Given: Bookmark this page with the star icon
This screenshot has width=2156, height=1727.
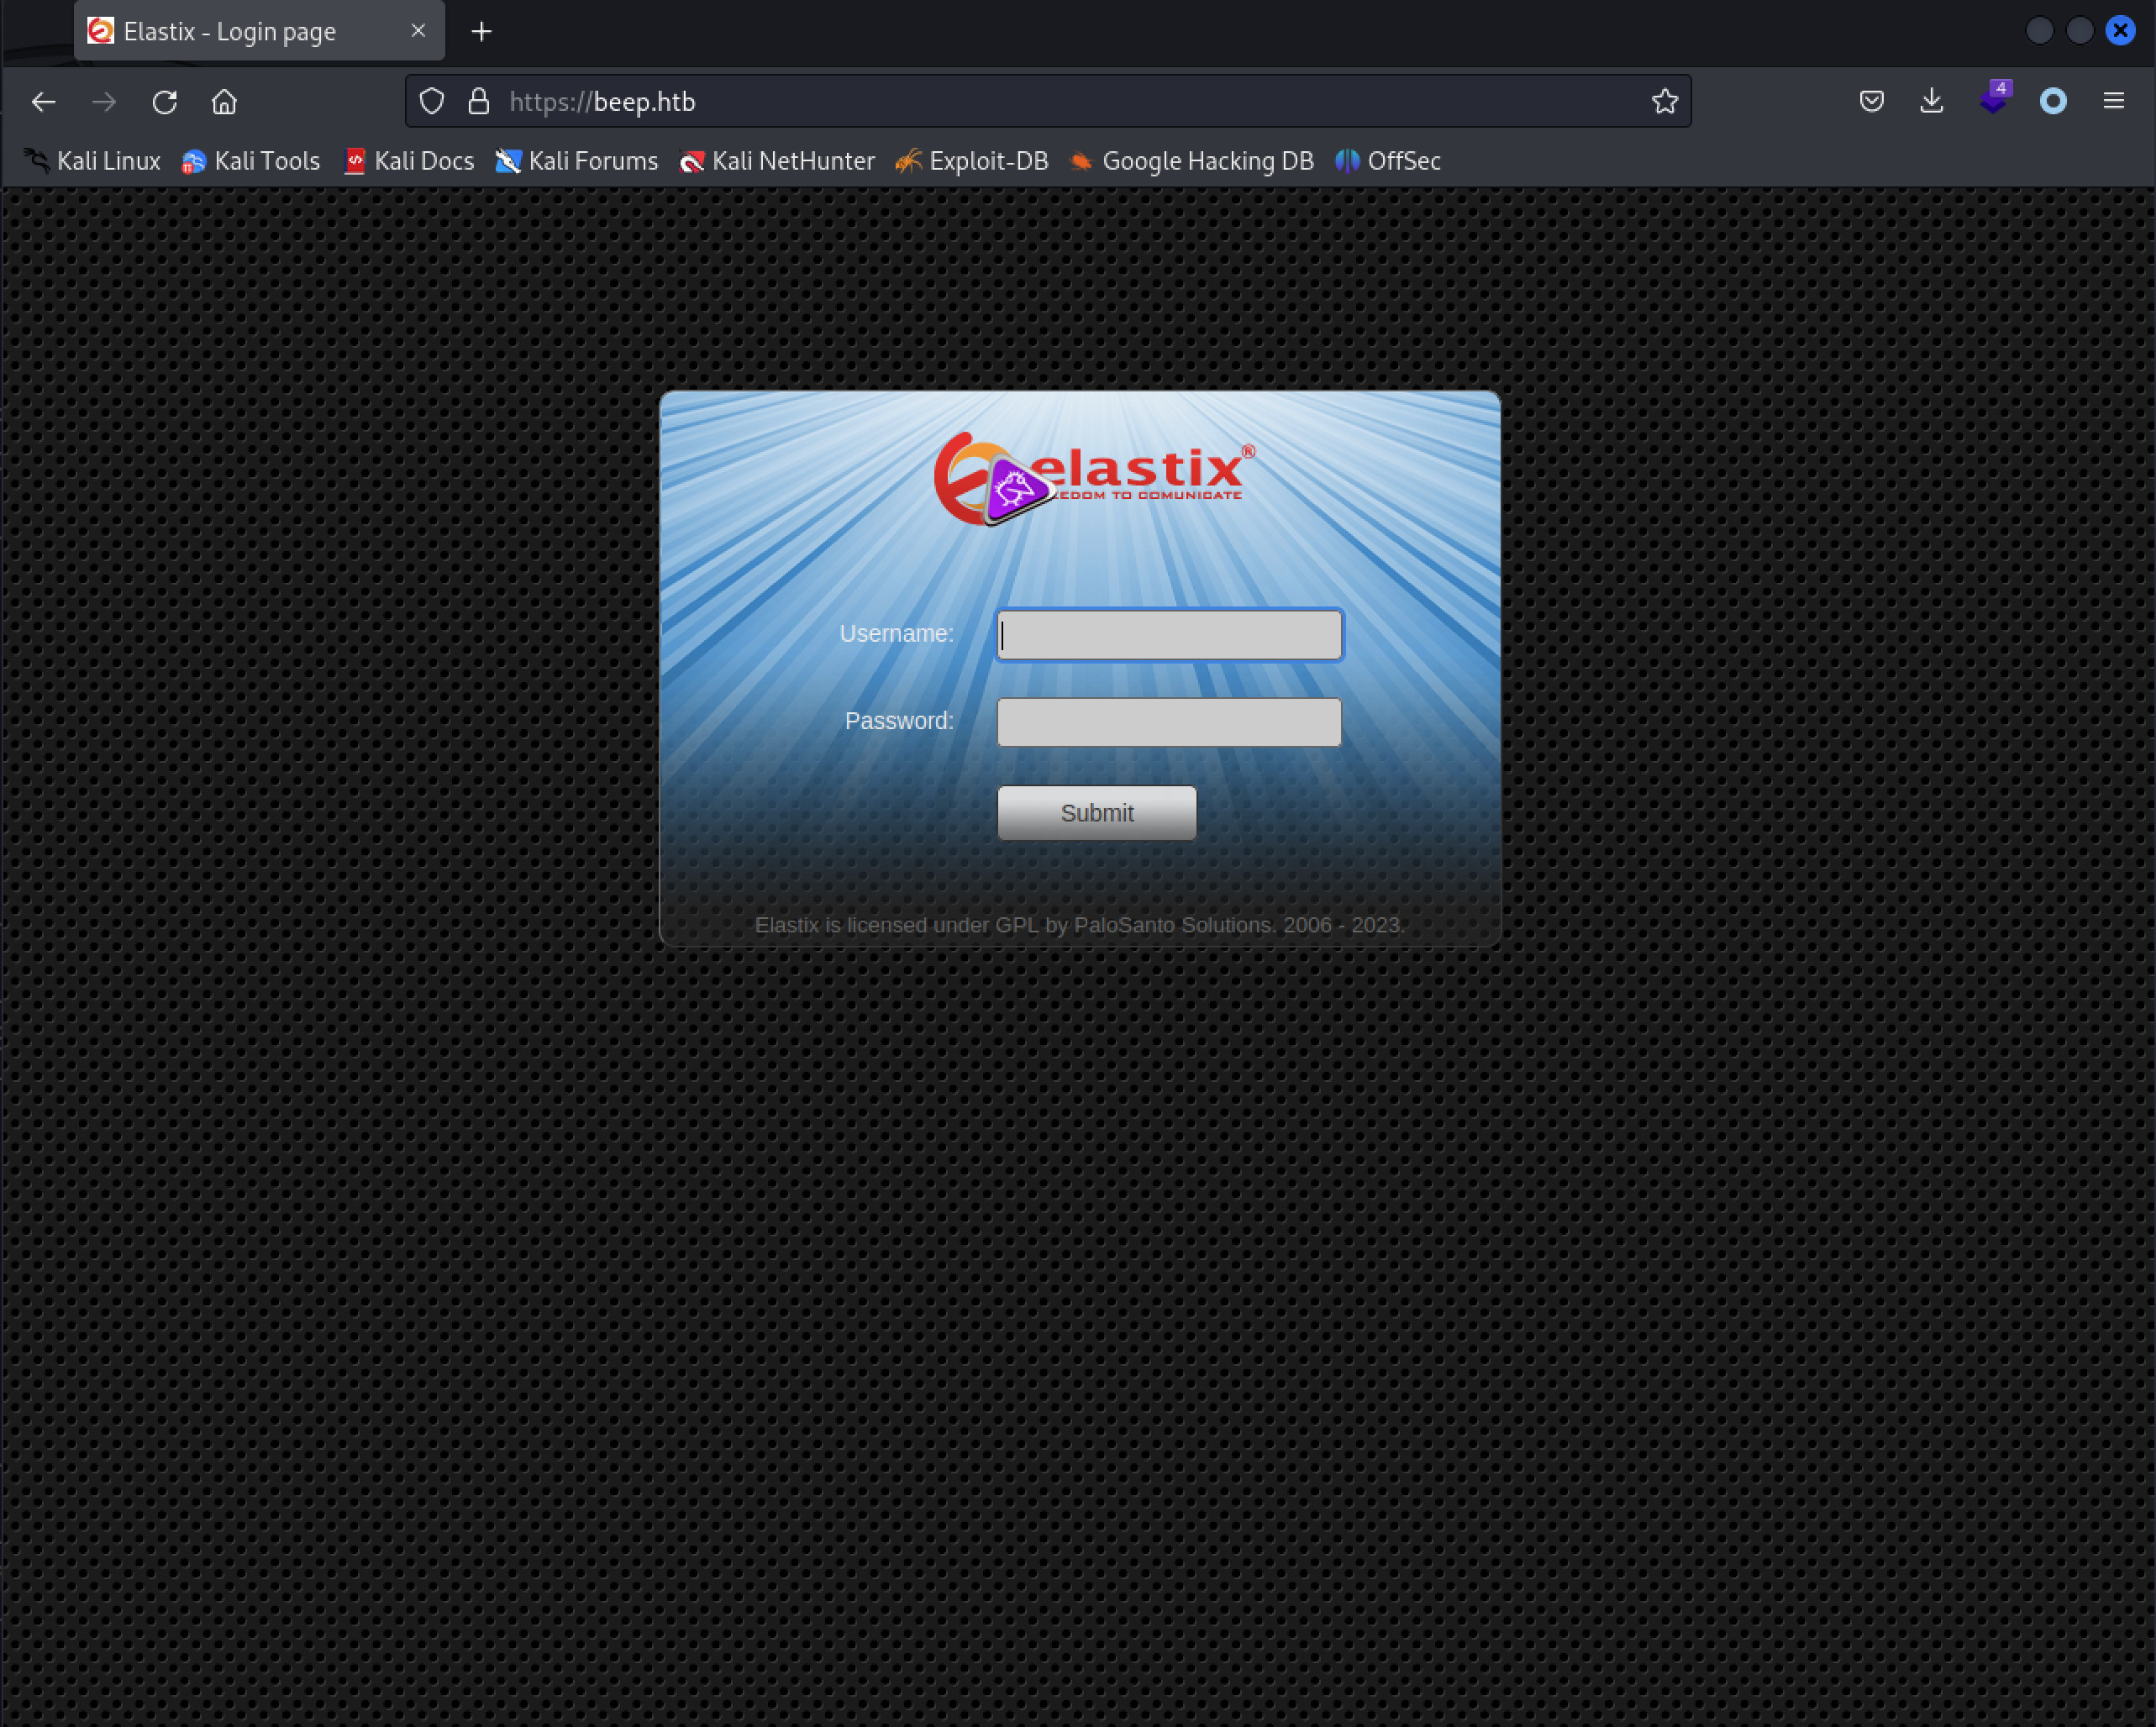Looking at the screenshot, I should pyautogui.click(x=1665, y=101).
